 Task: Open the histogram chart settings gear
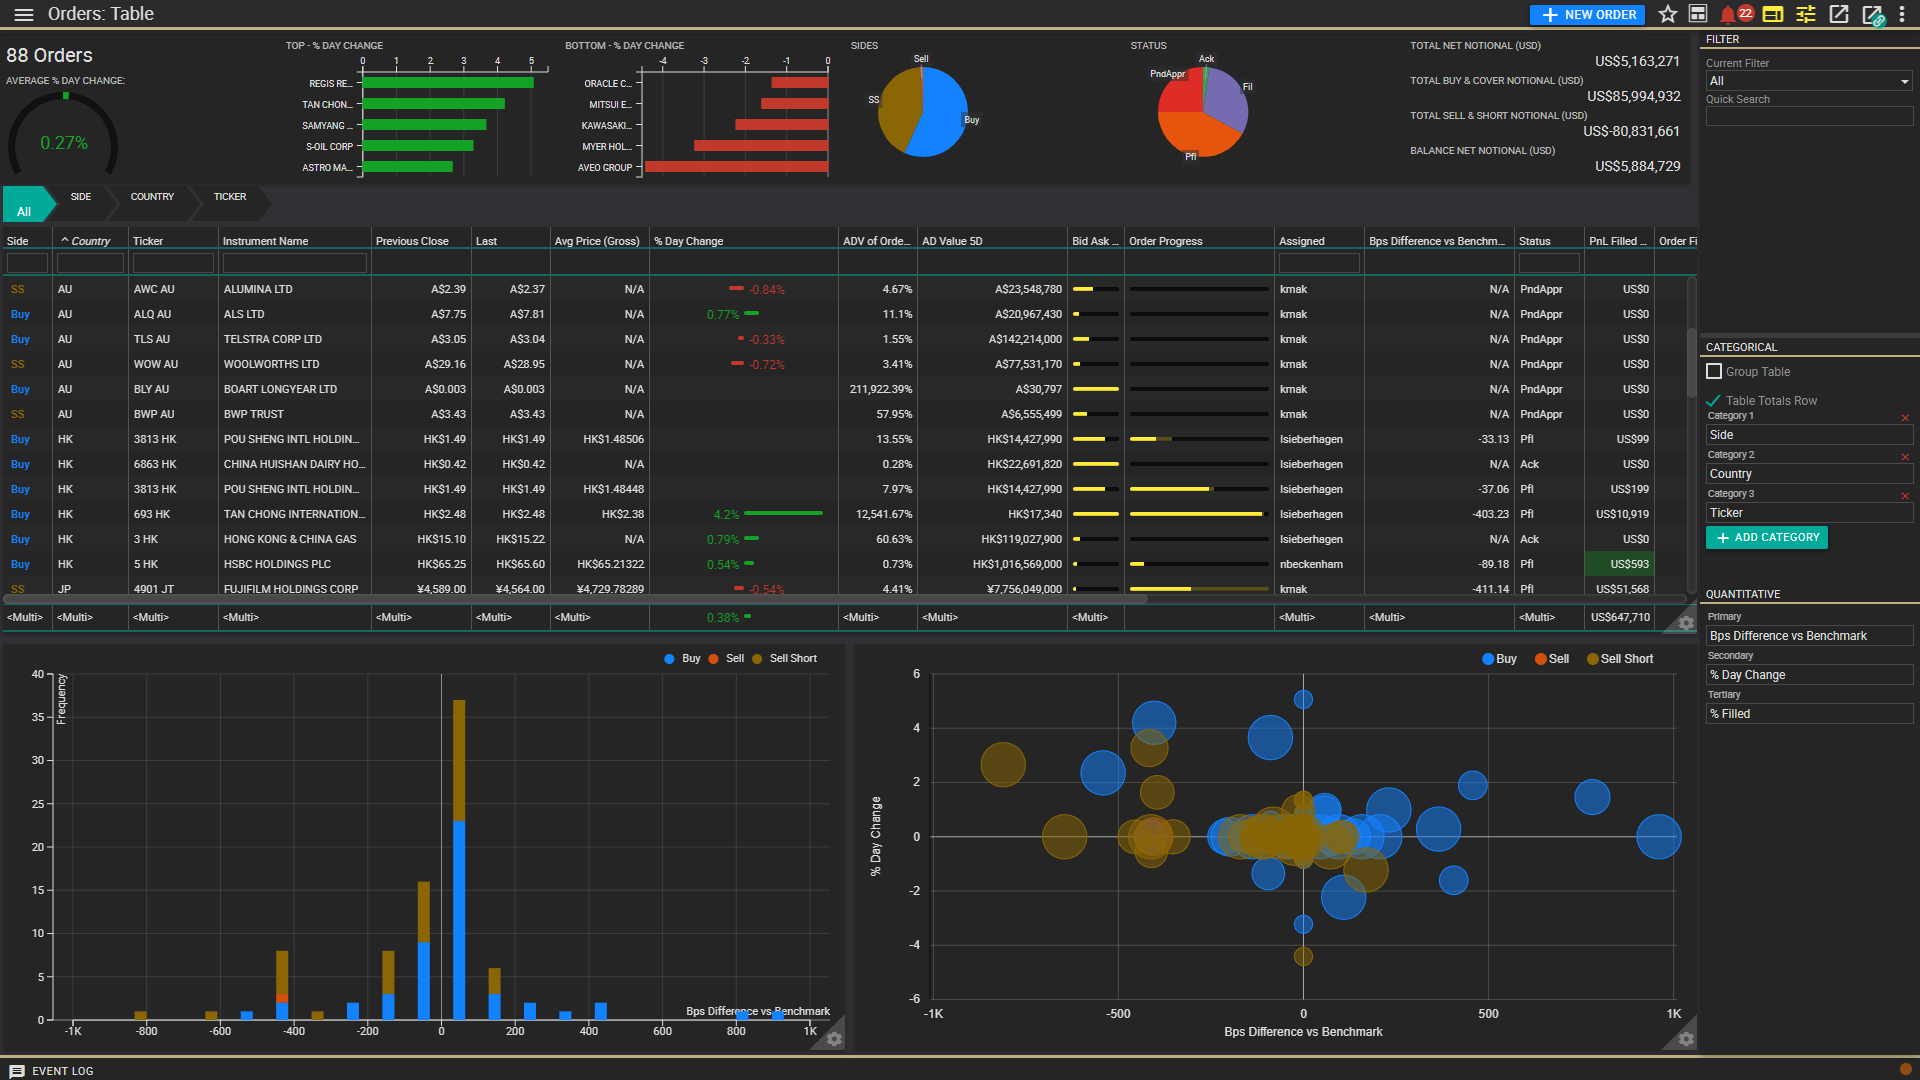coord(834,1039)
